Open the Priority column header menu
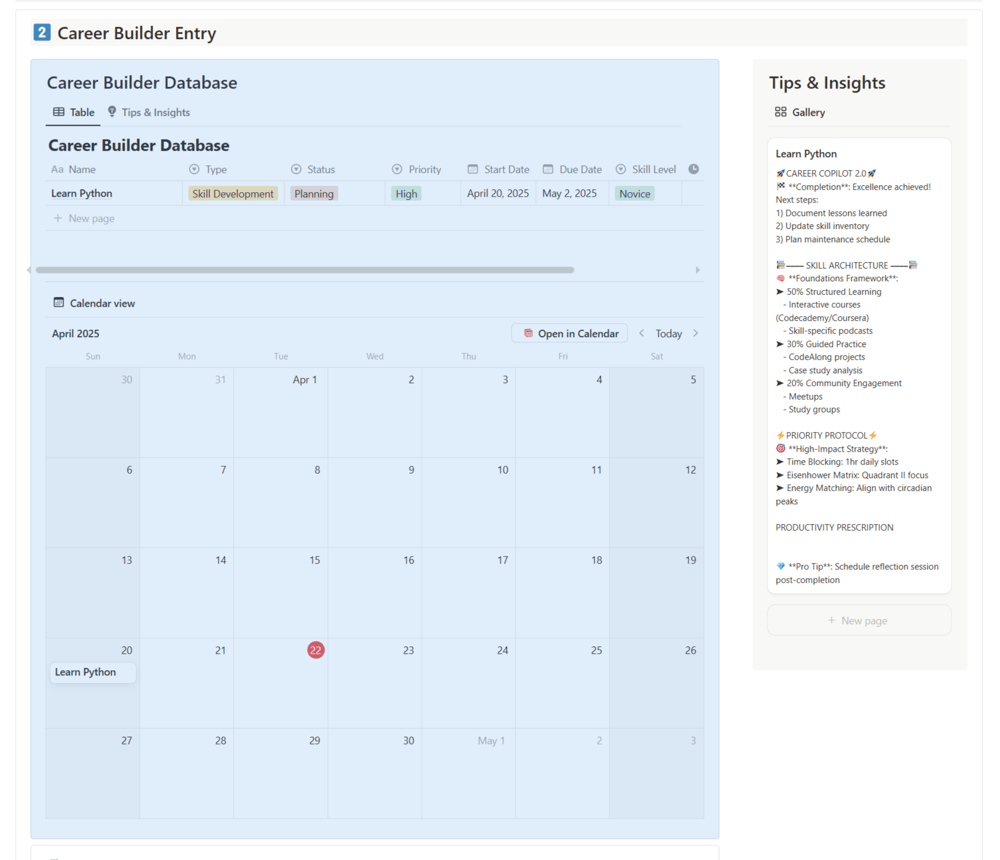The width and height of the screenshot is (1000, 860). (x=416, y=169)
